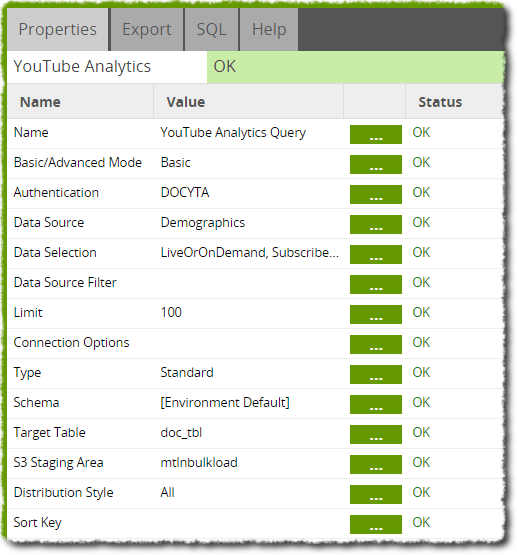Select the 'Standard' type value
Screen dimensions: 517x555
[x=187, y=372]
